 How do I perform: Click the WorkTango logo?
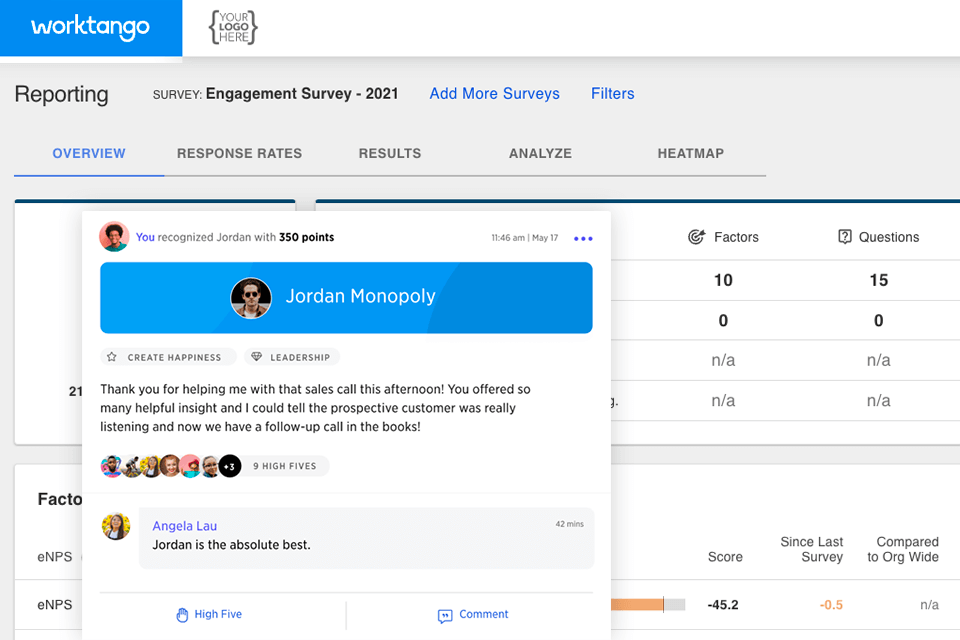tap(91, 27)
